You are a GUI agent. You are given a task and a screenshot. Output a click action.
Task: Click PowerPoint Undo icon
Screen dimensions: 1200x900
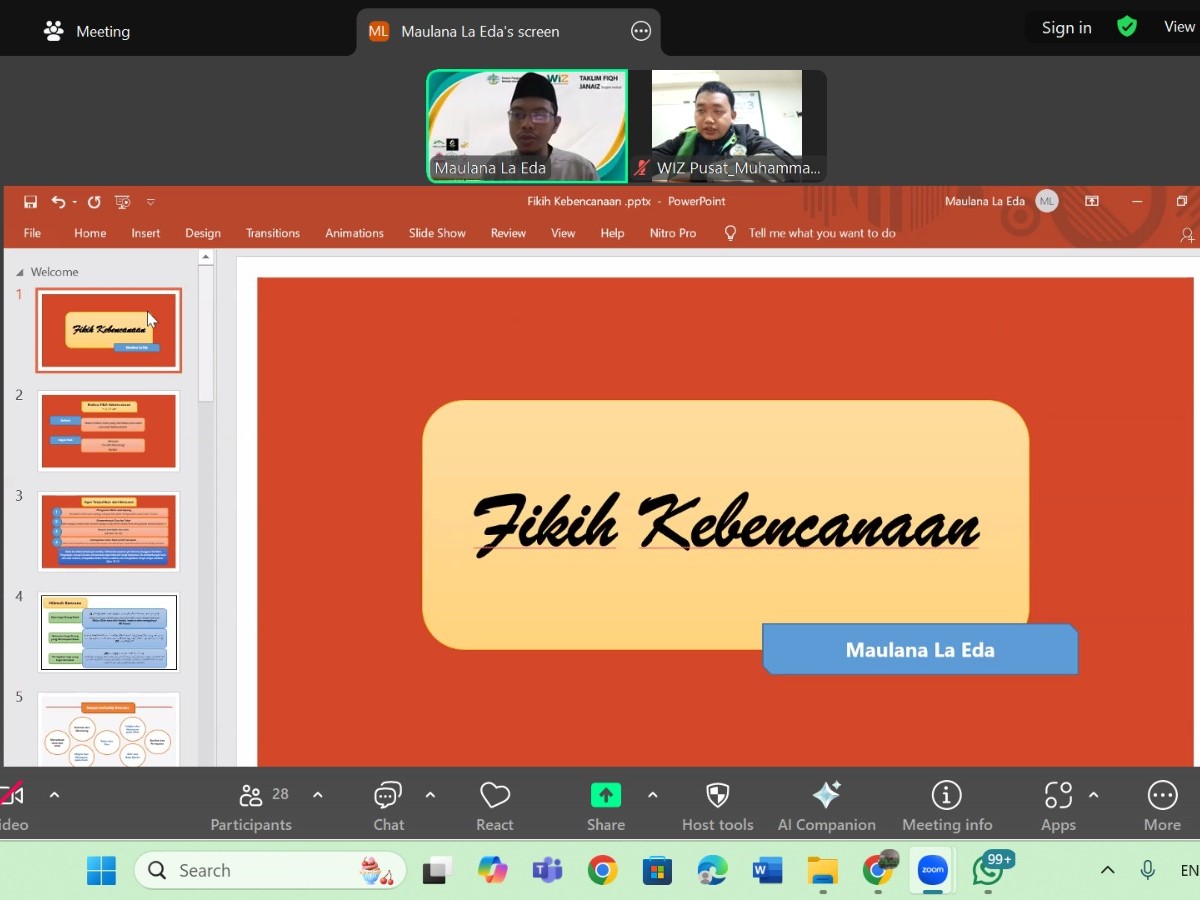59,202
